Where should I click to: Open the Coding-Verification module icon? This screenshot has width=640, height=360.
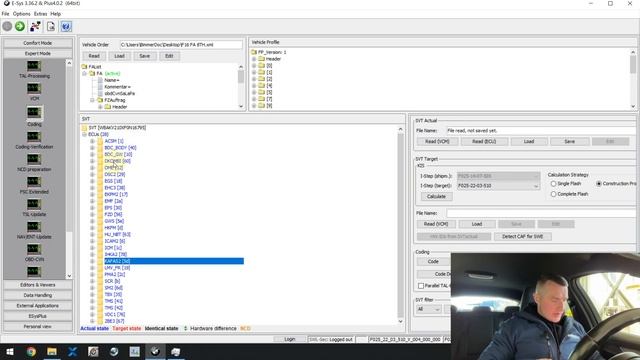point(34,136)
